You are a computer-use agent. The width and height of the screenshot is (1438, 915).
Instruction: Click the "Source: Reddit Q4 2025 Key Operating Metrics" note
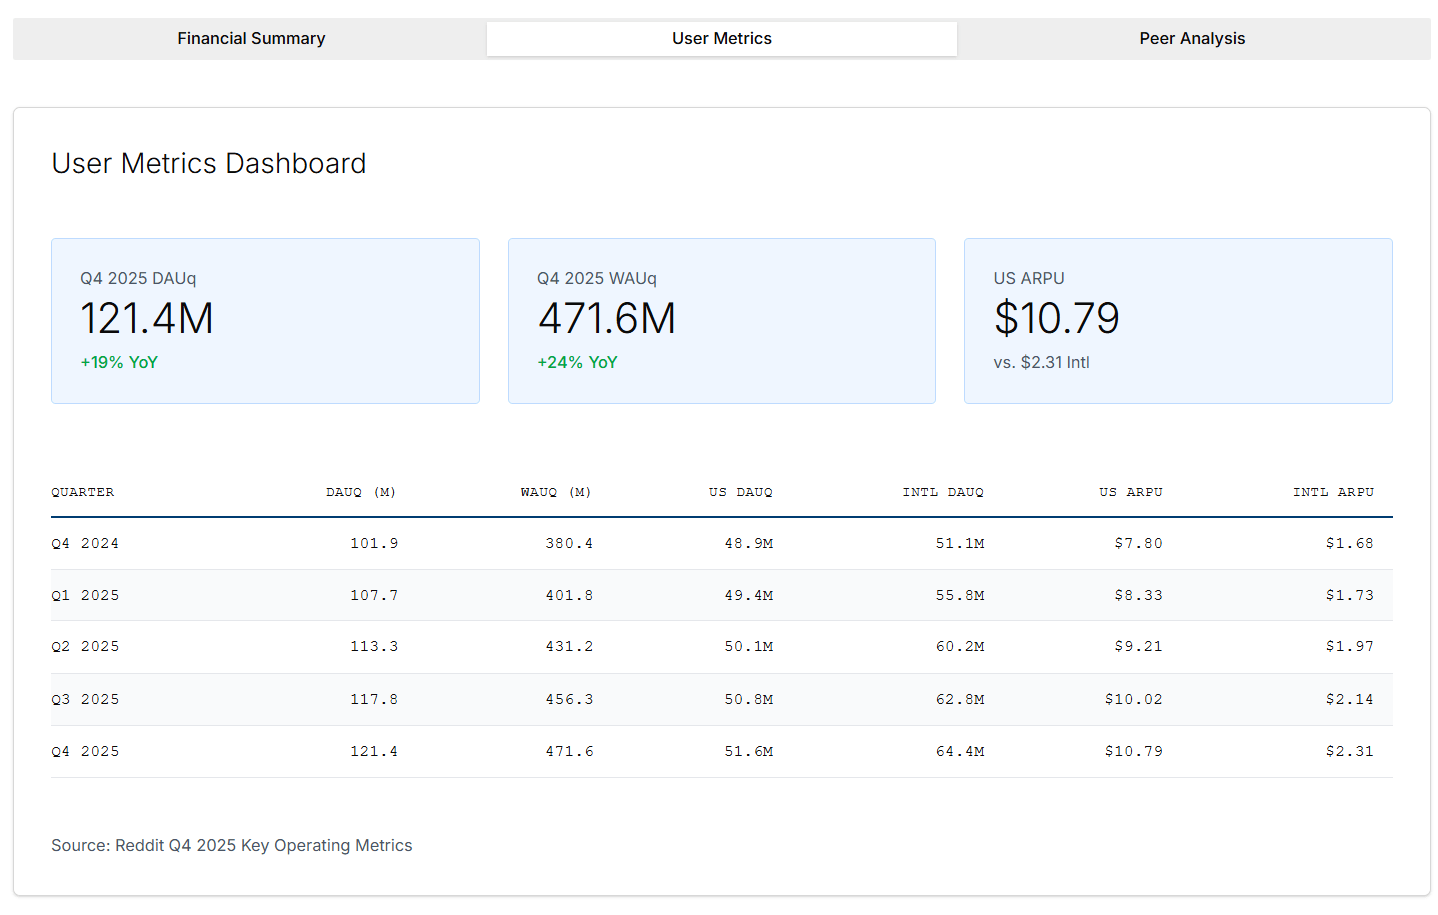pos(232,845)
